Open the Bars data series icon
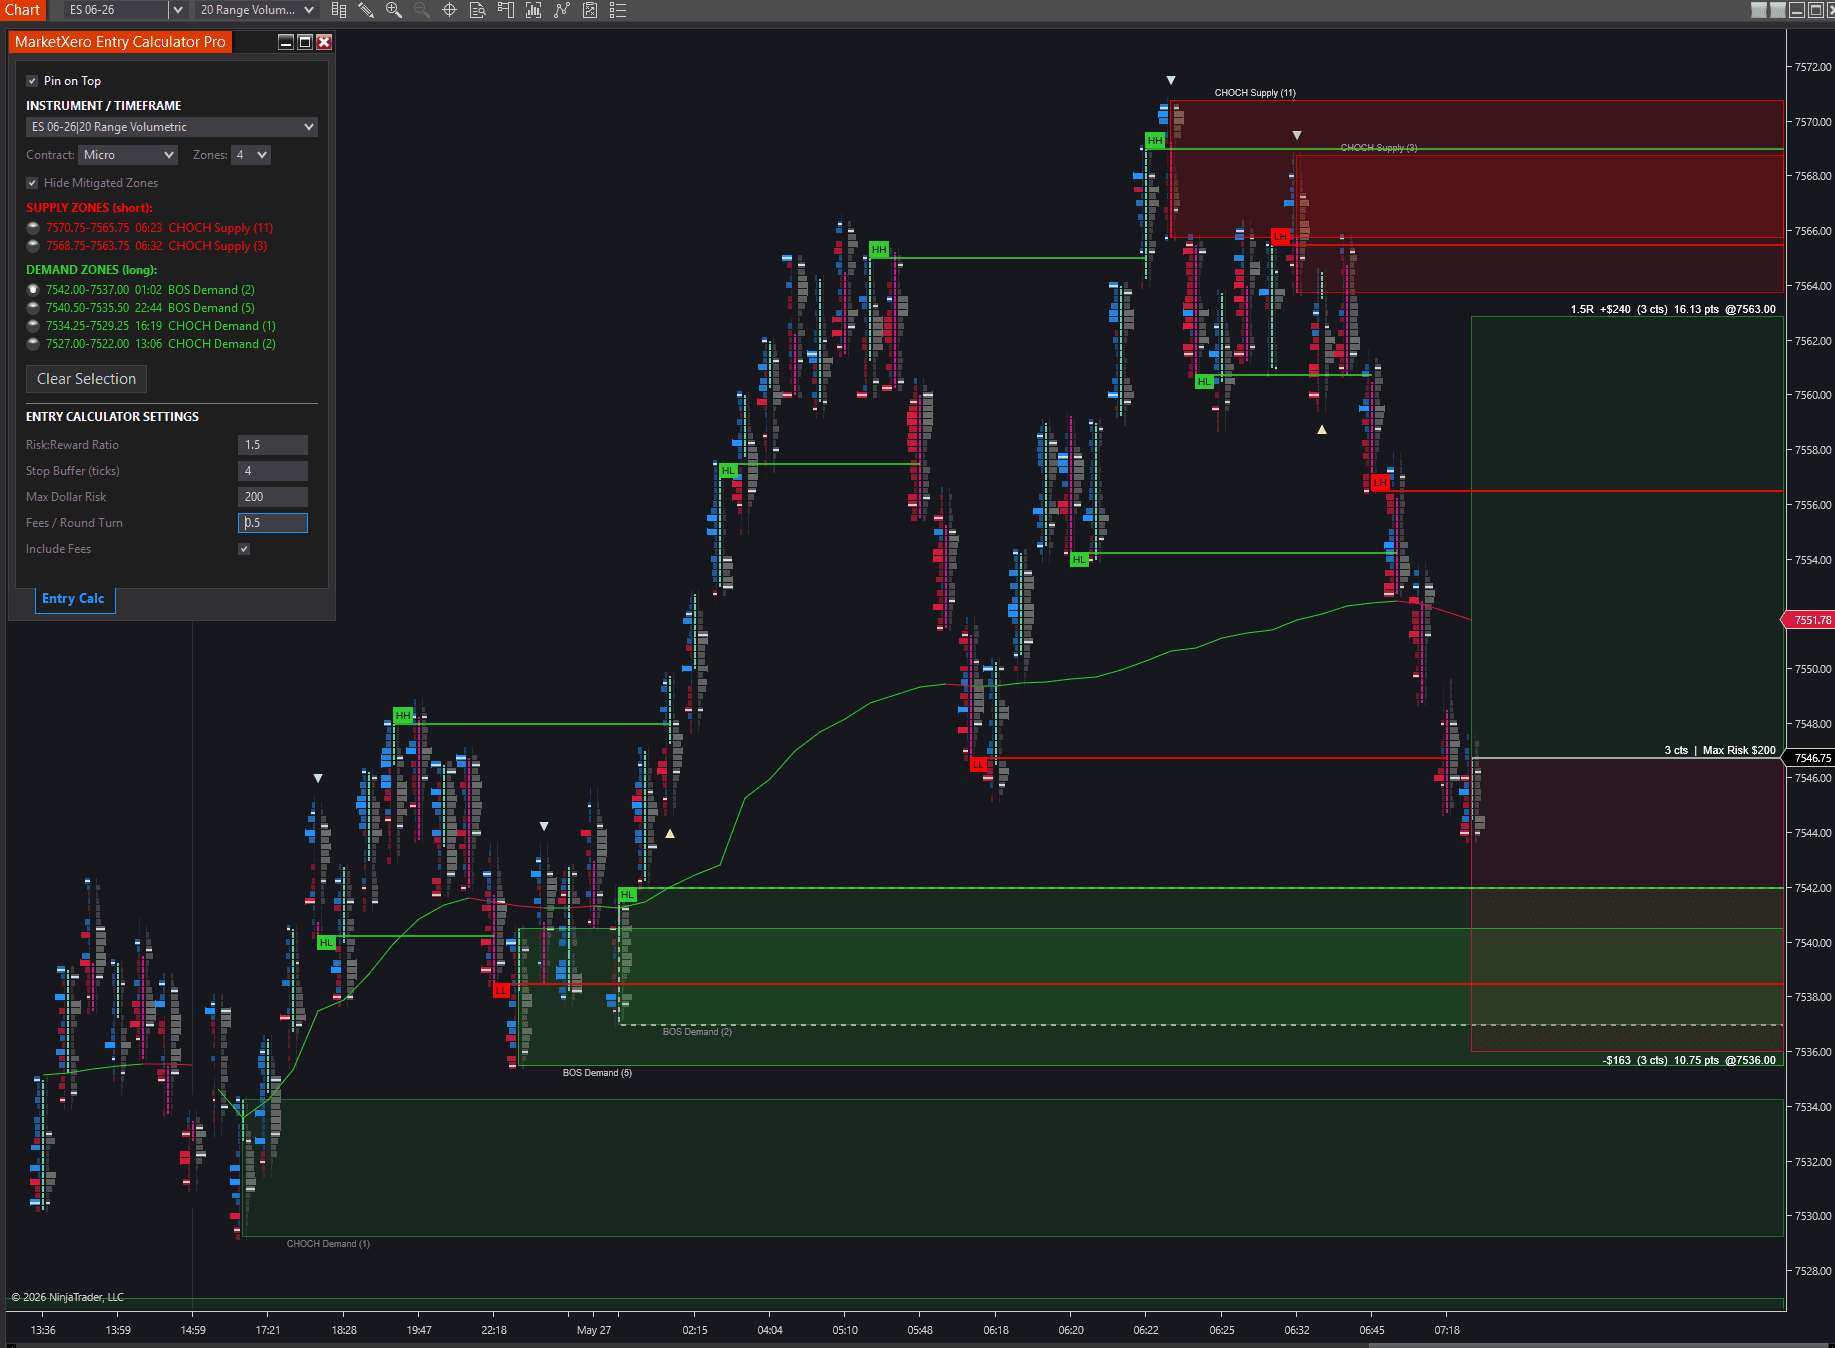This screenshot has width=1835, height=1348. click(x=339, y=10)
